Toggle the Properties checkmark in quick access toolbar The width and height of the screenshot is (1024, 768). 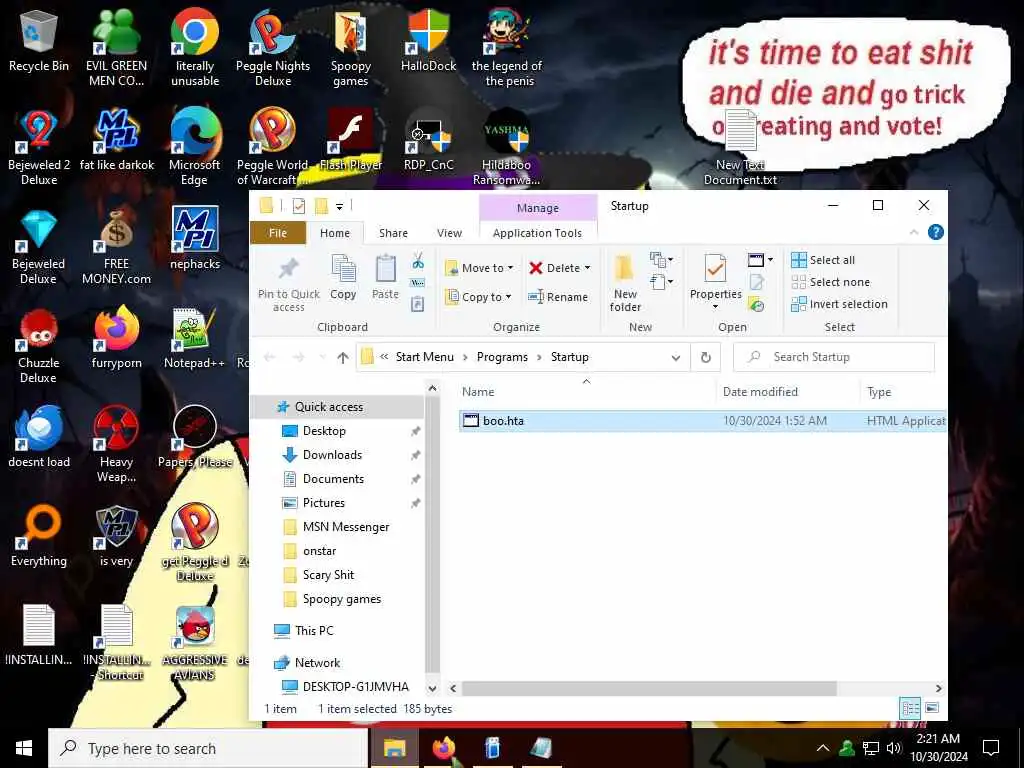coord(298,206)
